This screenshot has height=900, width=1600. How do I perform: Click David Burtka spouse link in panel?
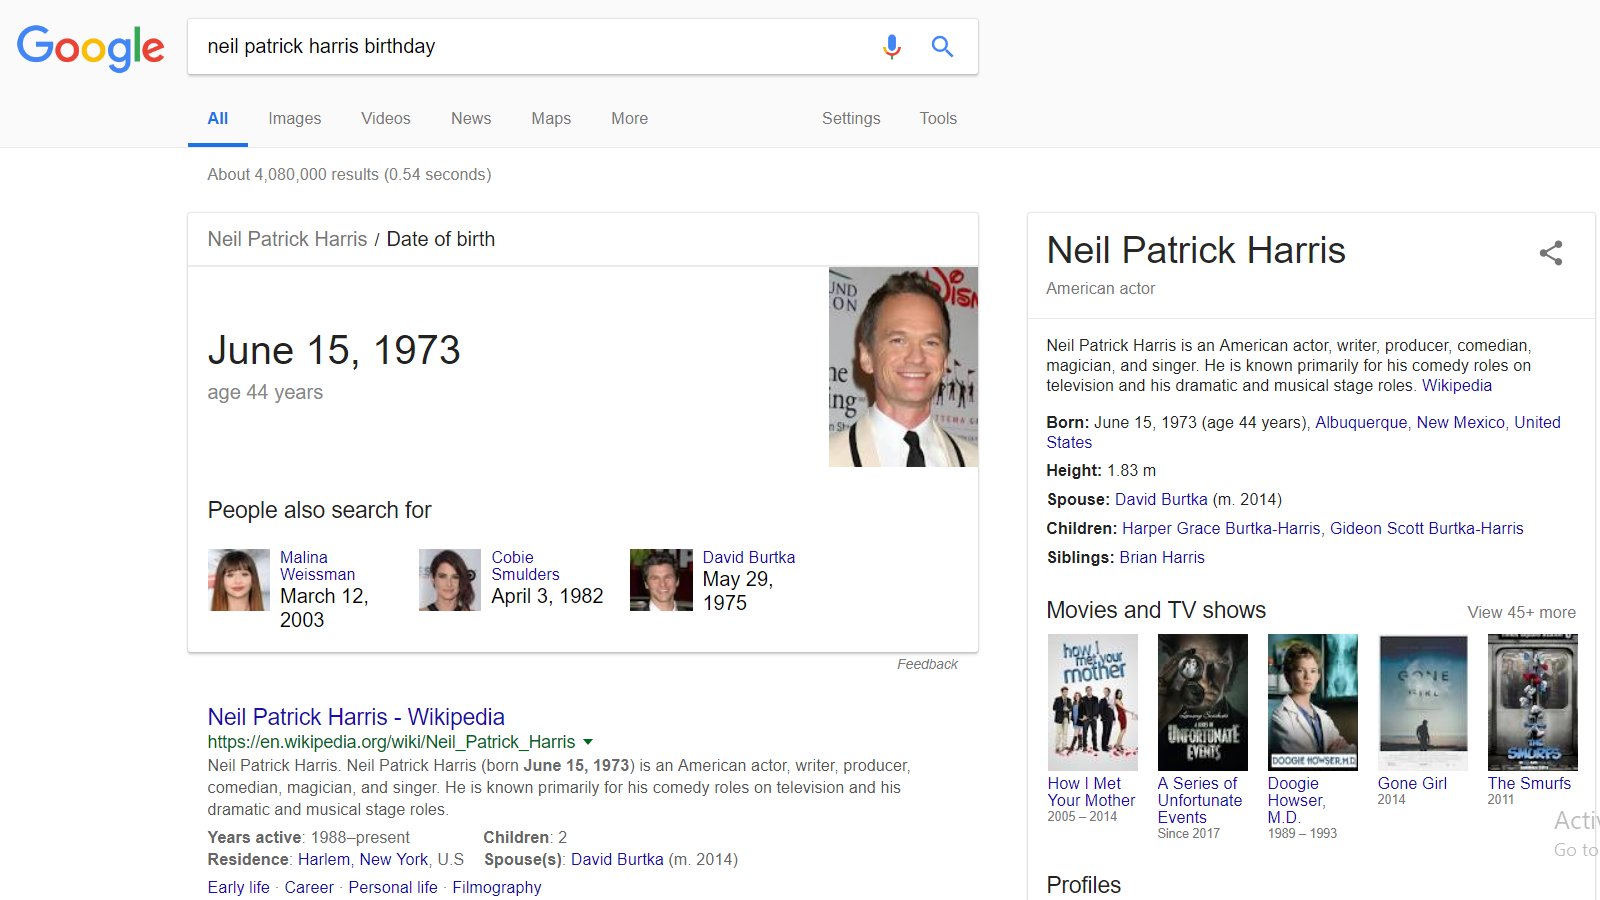point(1161,499)
